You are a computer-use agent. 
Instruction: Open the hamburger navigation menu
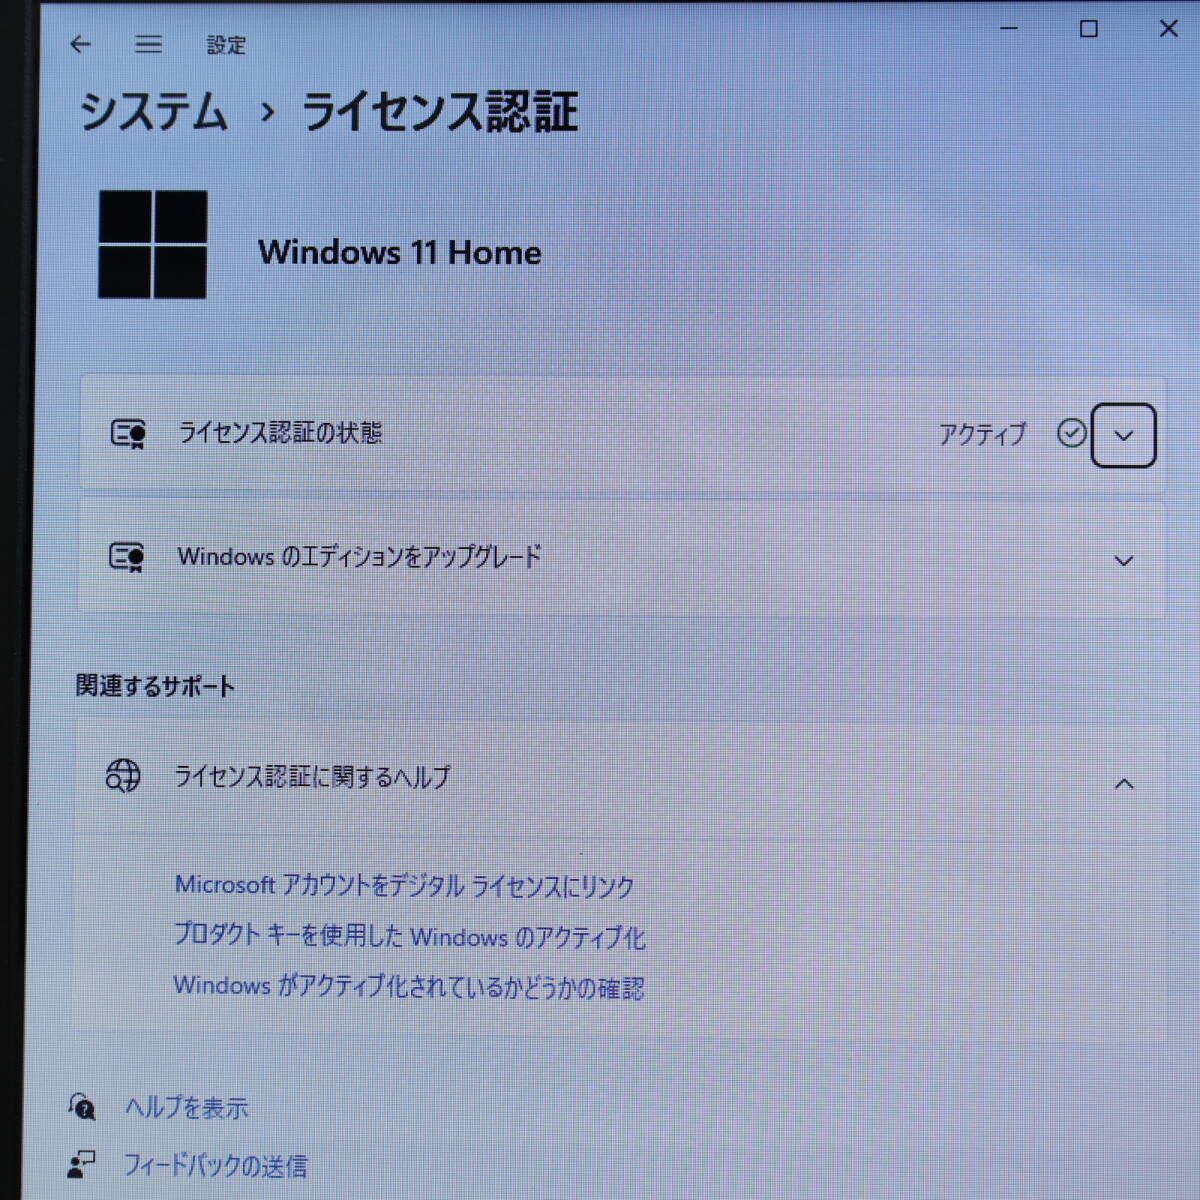[x=148, y=44]
